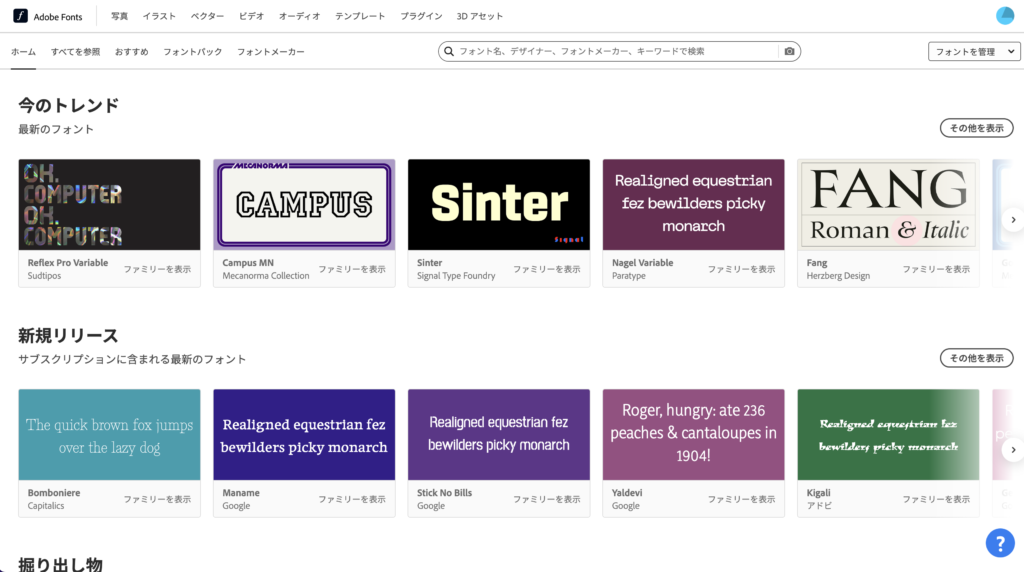Open Reflex Pro Variable preview thumbnail
The image size is (1024, 572).
110,204
